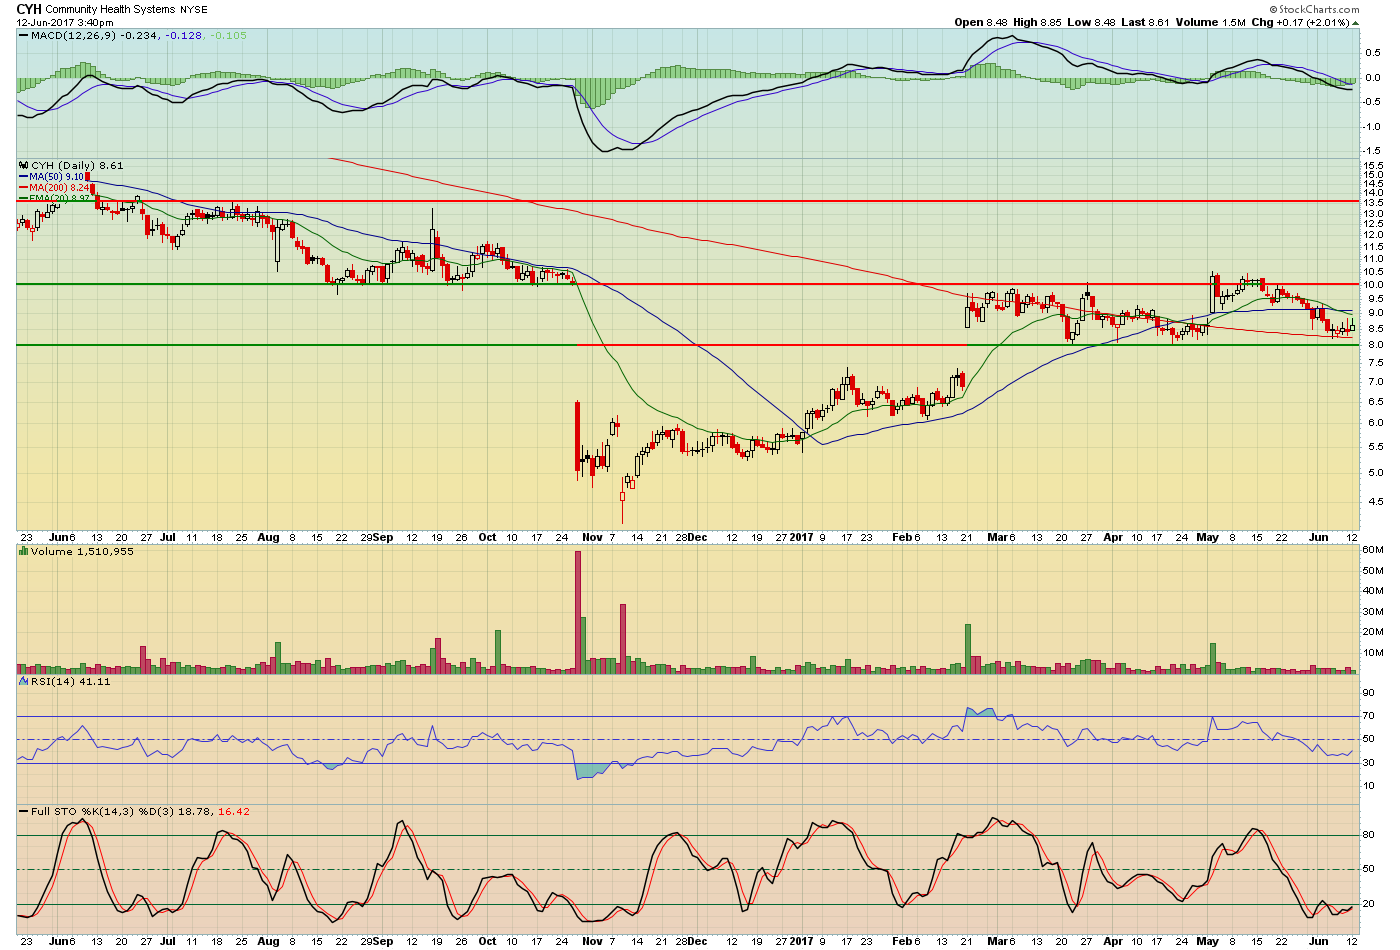Click the 90 label on the RSI axis
1400x950 pixels.
(x=1369, y=693)
